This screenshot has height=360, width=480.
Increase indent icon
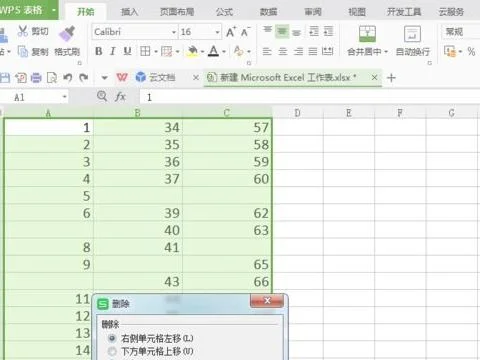(x=328, y=31)
